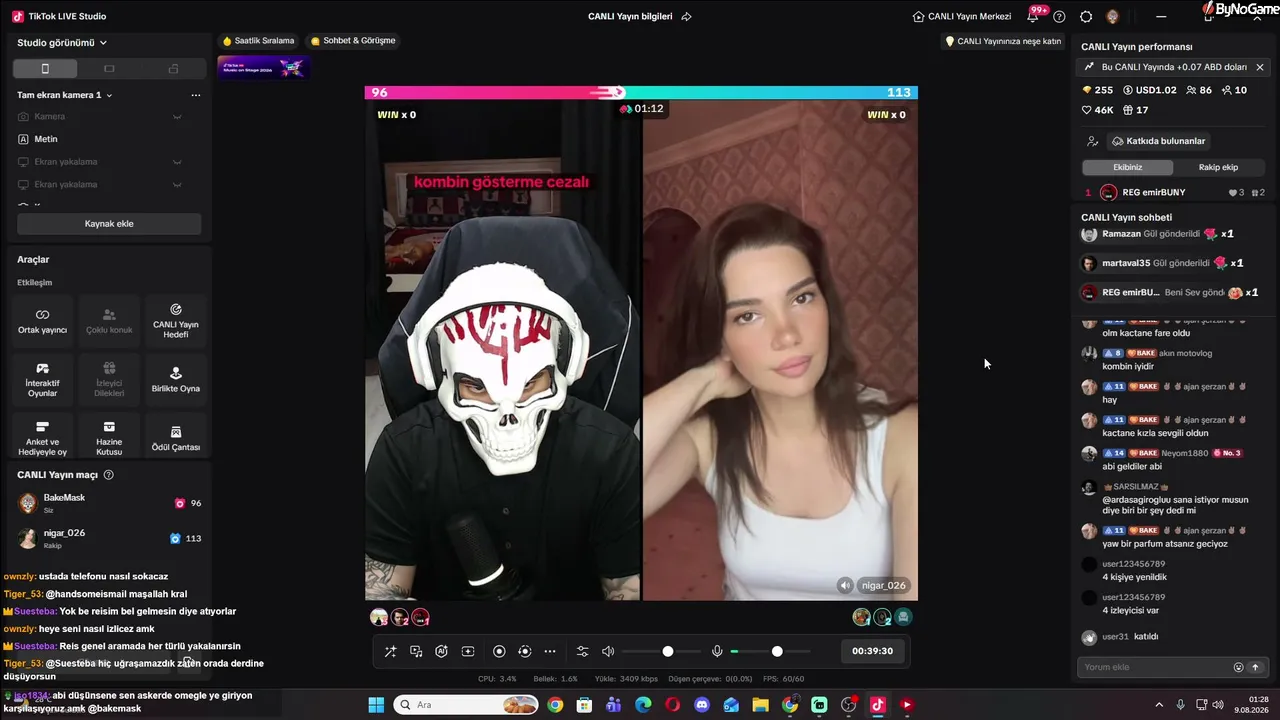Open the Katkıda bulunanlar section

click(x=1158, y=141)
